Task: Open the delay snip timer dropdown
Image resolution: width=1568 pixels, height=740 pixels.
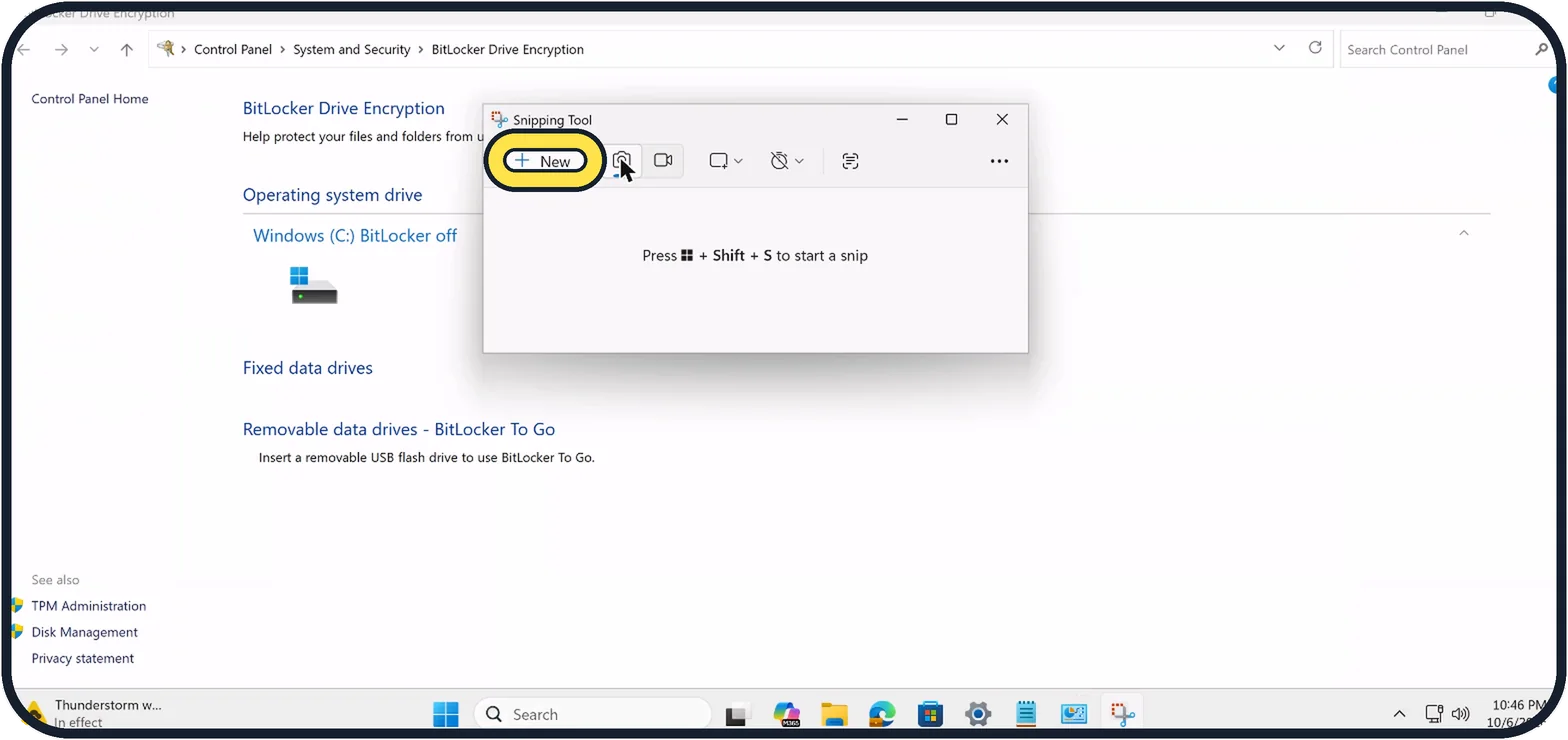Action: tap(787, 161)
